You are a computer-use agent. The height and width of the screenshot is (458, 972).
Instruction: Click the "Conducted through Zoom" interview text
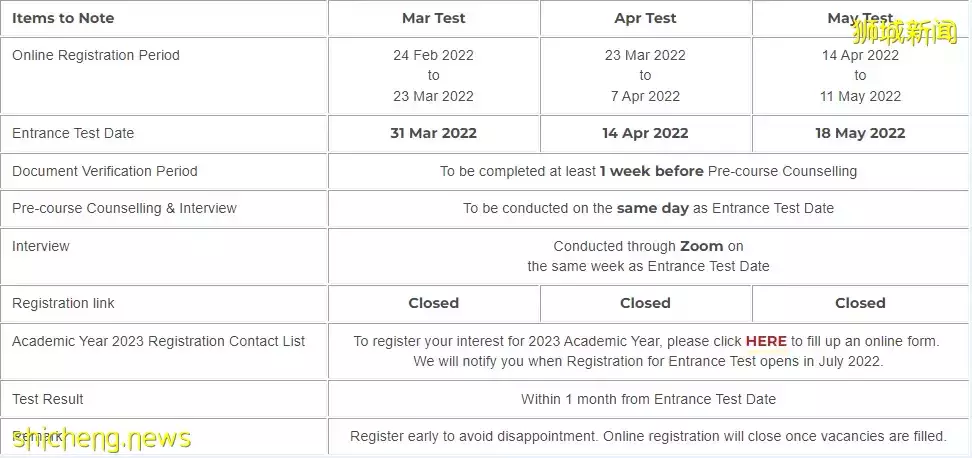tap(648, 246)
